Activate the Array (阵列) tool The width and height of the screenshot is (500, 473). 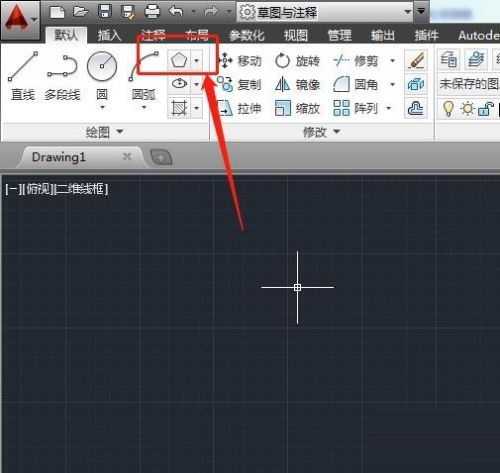pos(355,108)
